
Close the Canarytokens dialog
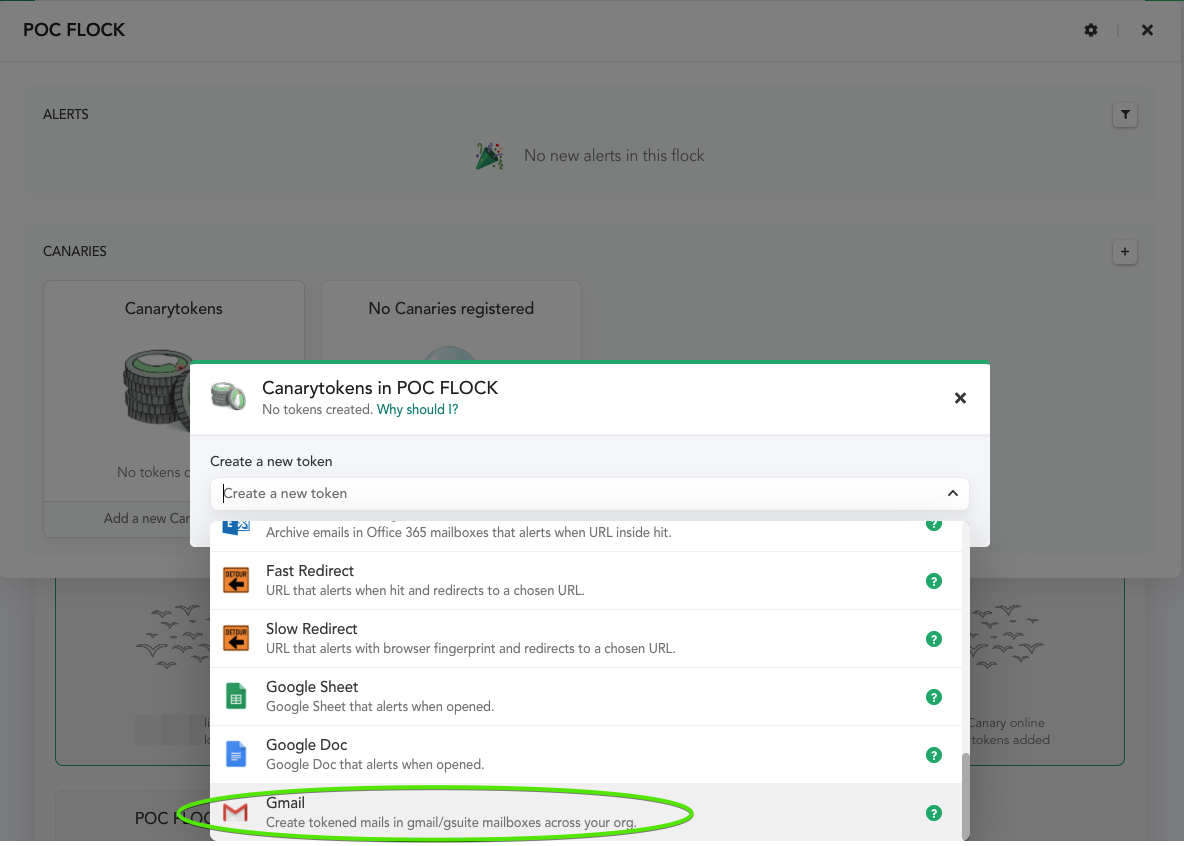tap(960, 398)
